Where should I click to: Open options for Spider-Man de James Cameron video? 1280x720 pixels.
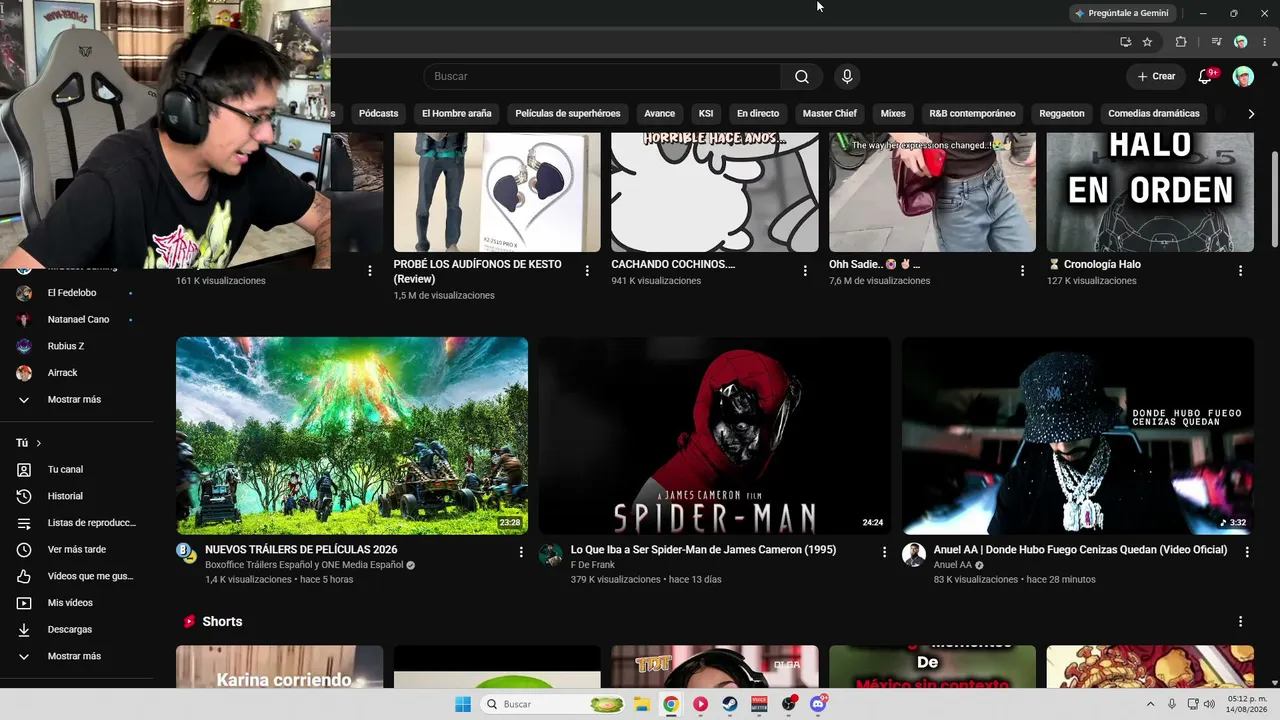[884, 552]
